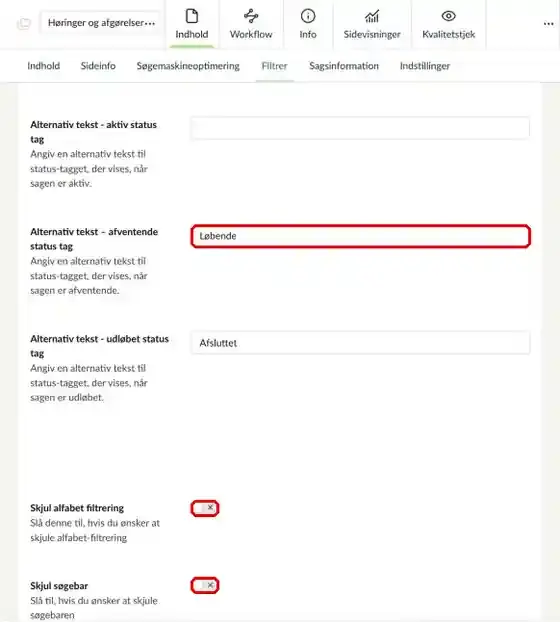Open the Indhold content app tab
The height and width of the screenshot is (622, 560).
click(x=192, y=25)
